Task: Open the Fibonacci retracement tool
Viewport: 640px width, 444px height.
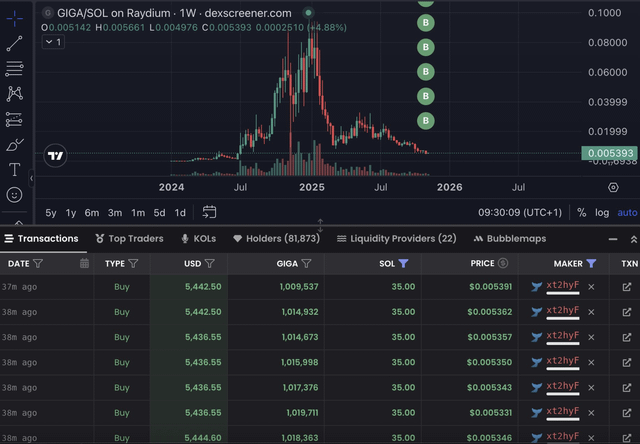Action: tap(15, 68)
